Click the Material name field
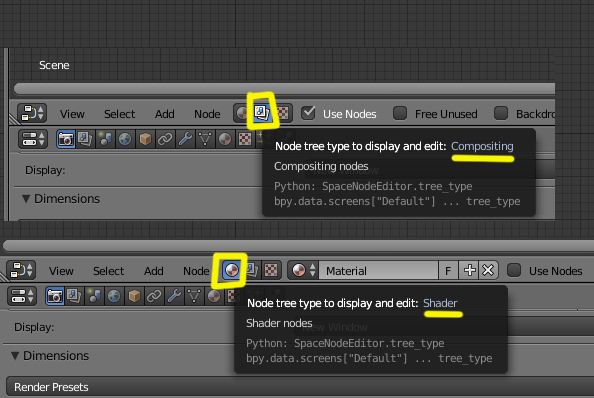 (378, 270)
